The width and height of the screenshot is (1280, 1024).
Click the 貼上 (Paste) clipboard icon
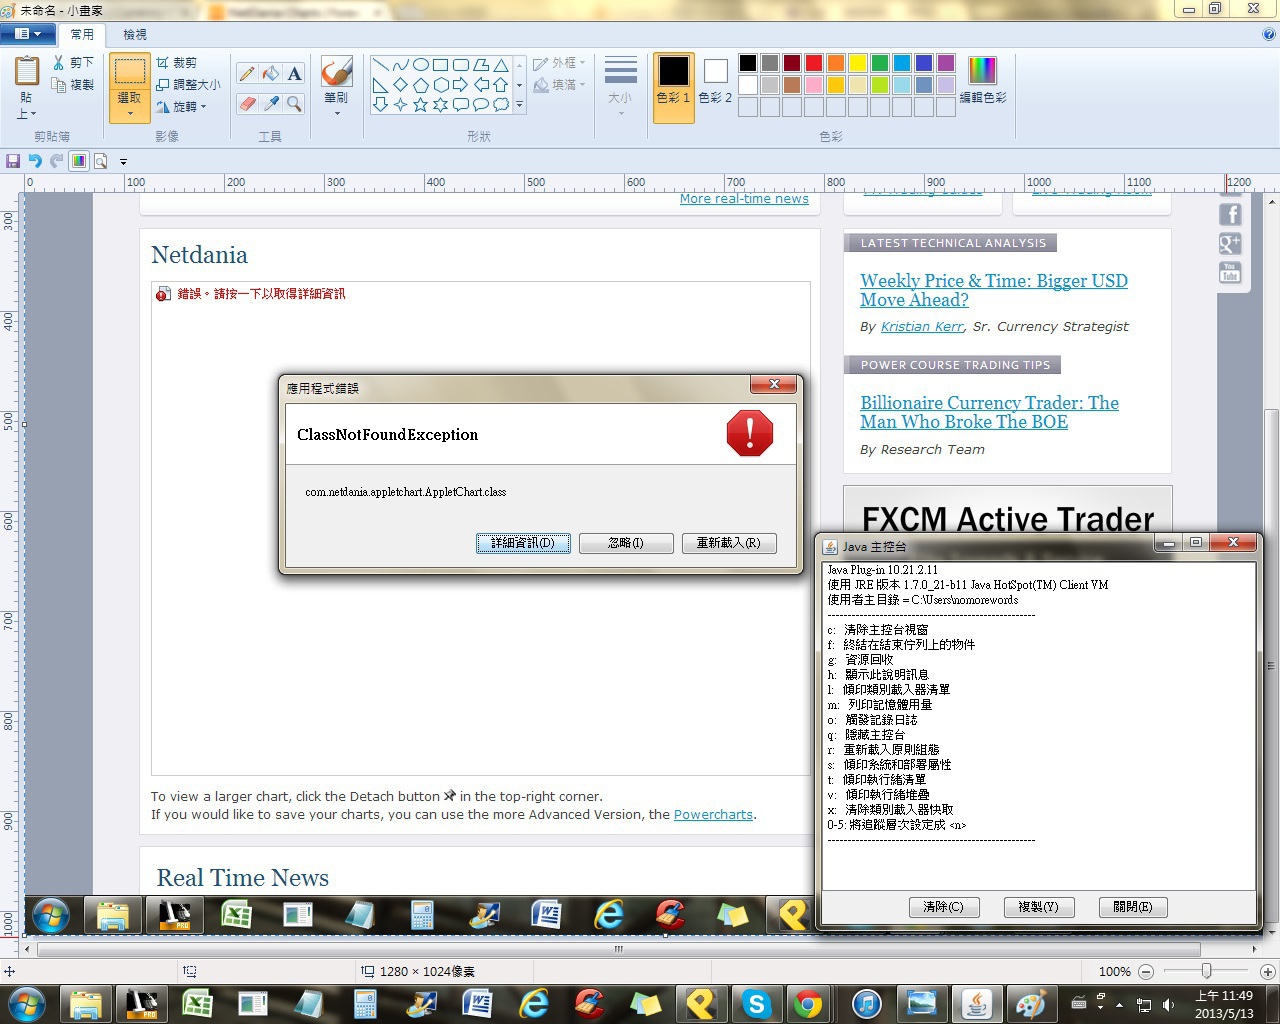point(26,72)
